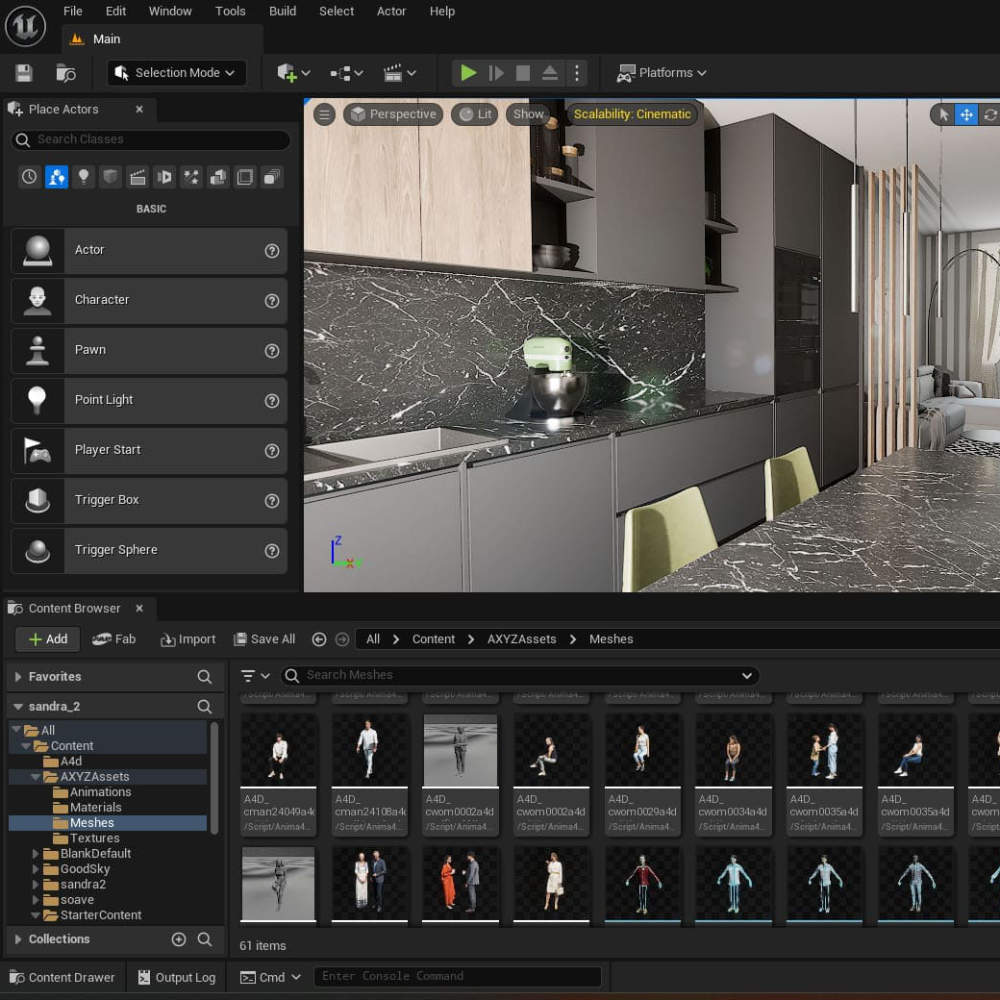Click the Cinematic category clapperboard icon
1000x1000 pixels.
(138, 177)
